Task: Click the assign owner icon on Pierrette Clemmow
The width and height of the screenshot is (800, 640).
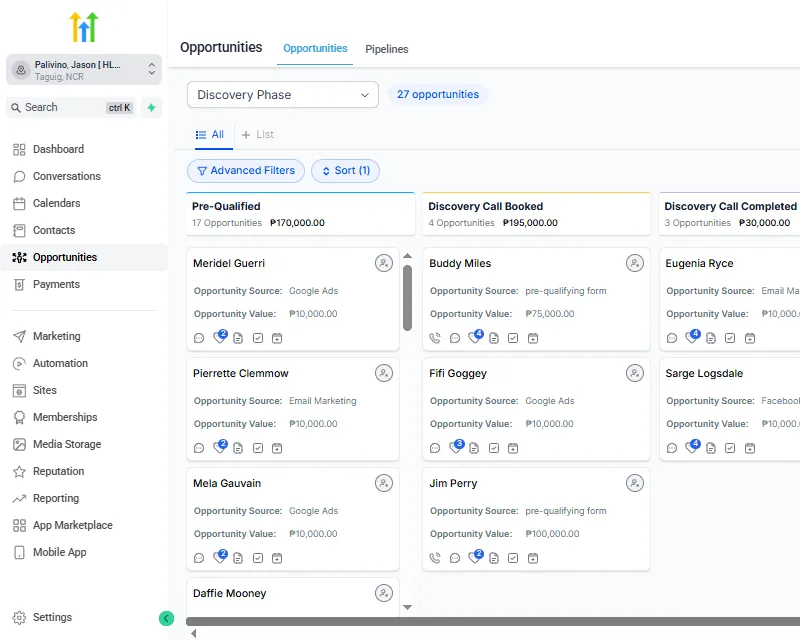Action: (x=384, y=373)
